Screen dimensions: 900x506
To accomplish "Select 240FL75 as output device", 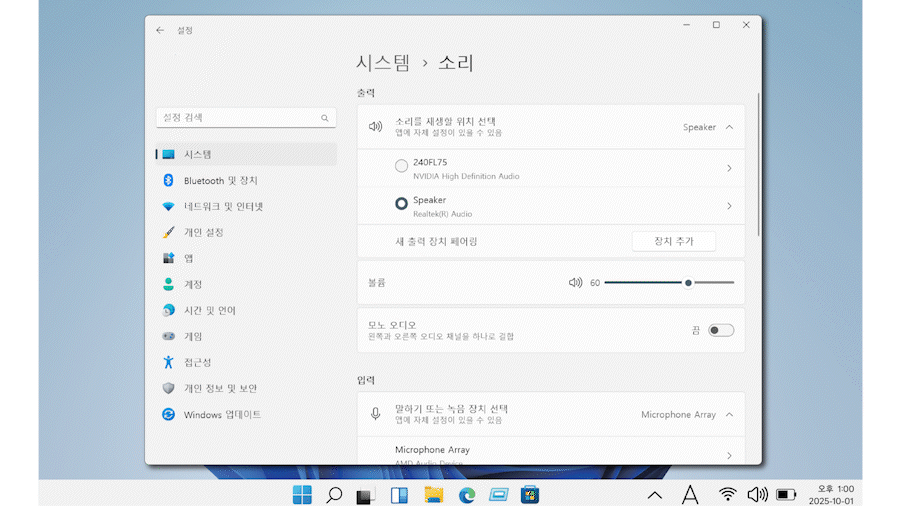I will [x=401, y=166].
